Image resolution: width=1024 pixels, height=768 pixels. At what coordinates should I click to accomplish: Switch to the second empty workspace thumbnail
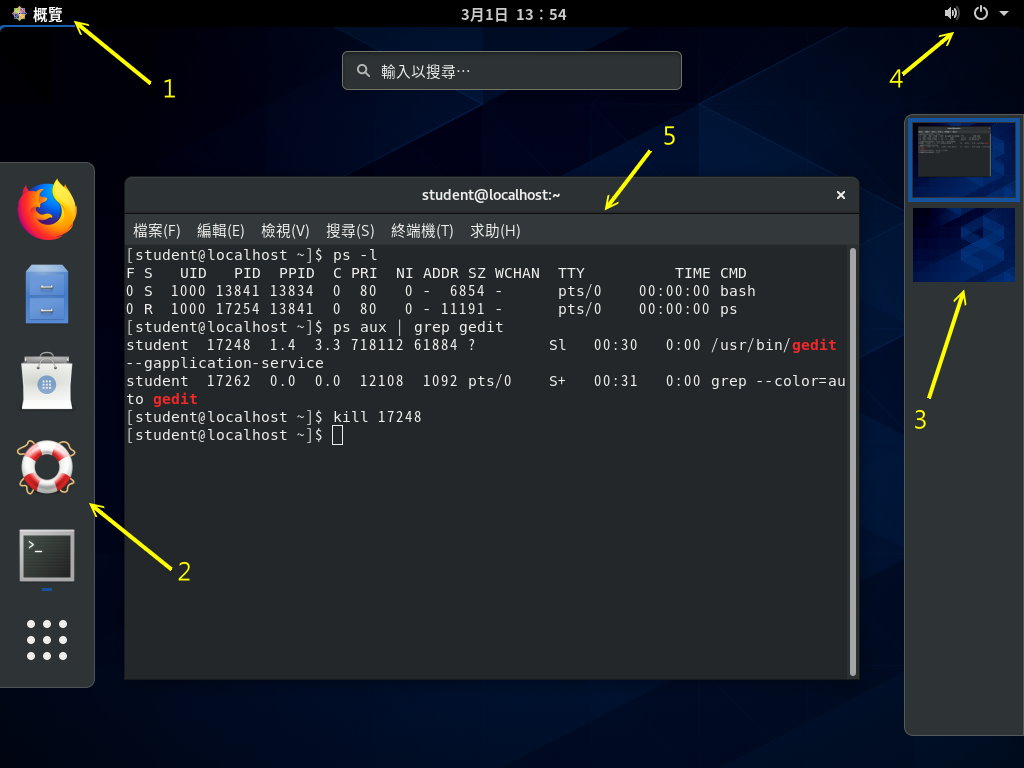coord(963,245)
